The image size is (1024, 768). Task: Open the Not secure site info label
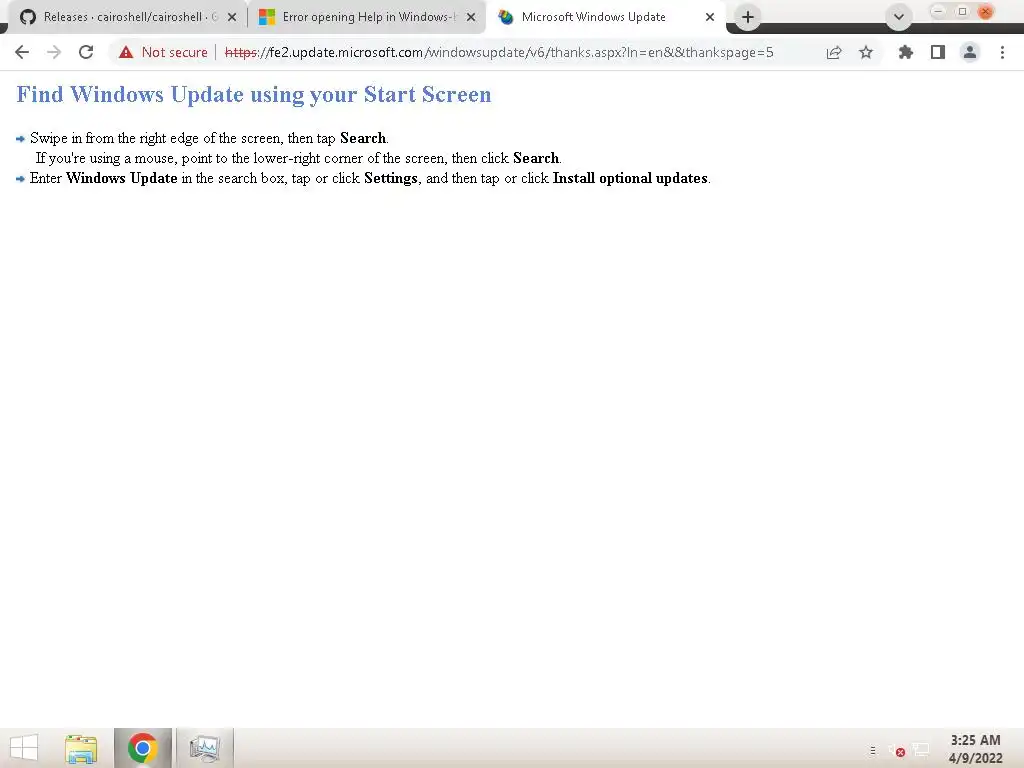tap(174, 52)
